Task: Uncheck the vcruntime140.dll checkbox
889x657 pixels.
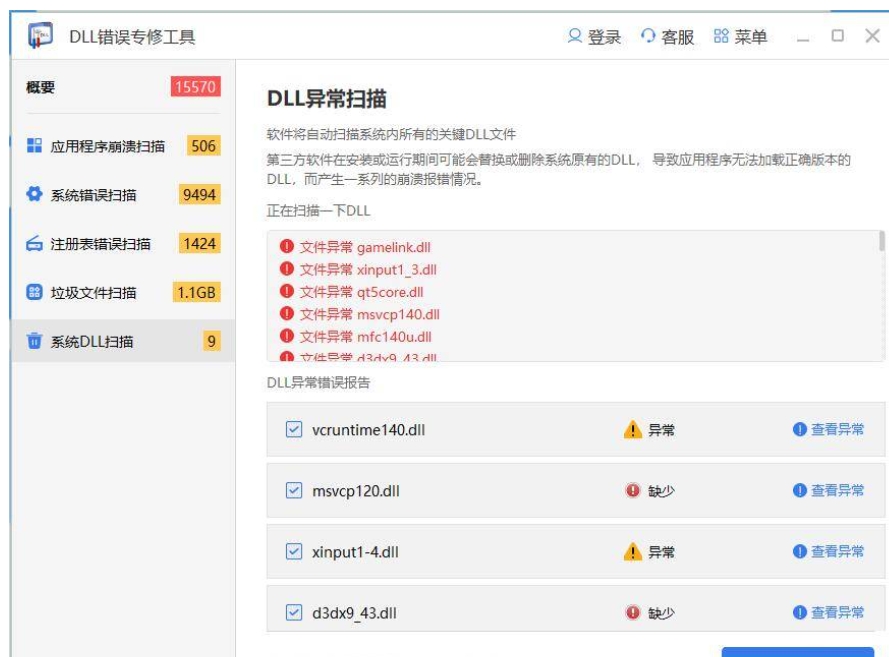Action: (x=294, y=429)
